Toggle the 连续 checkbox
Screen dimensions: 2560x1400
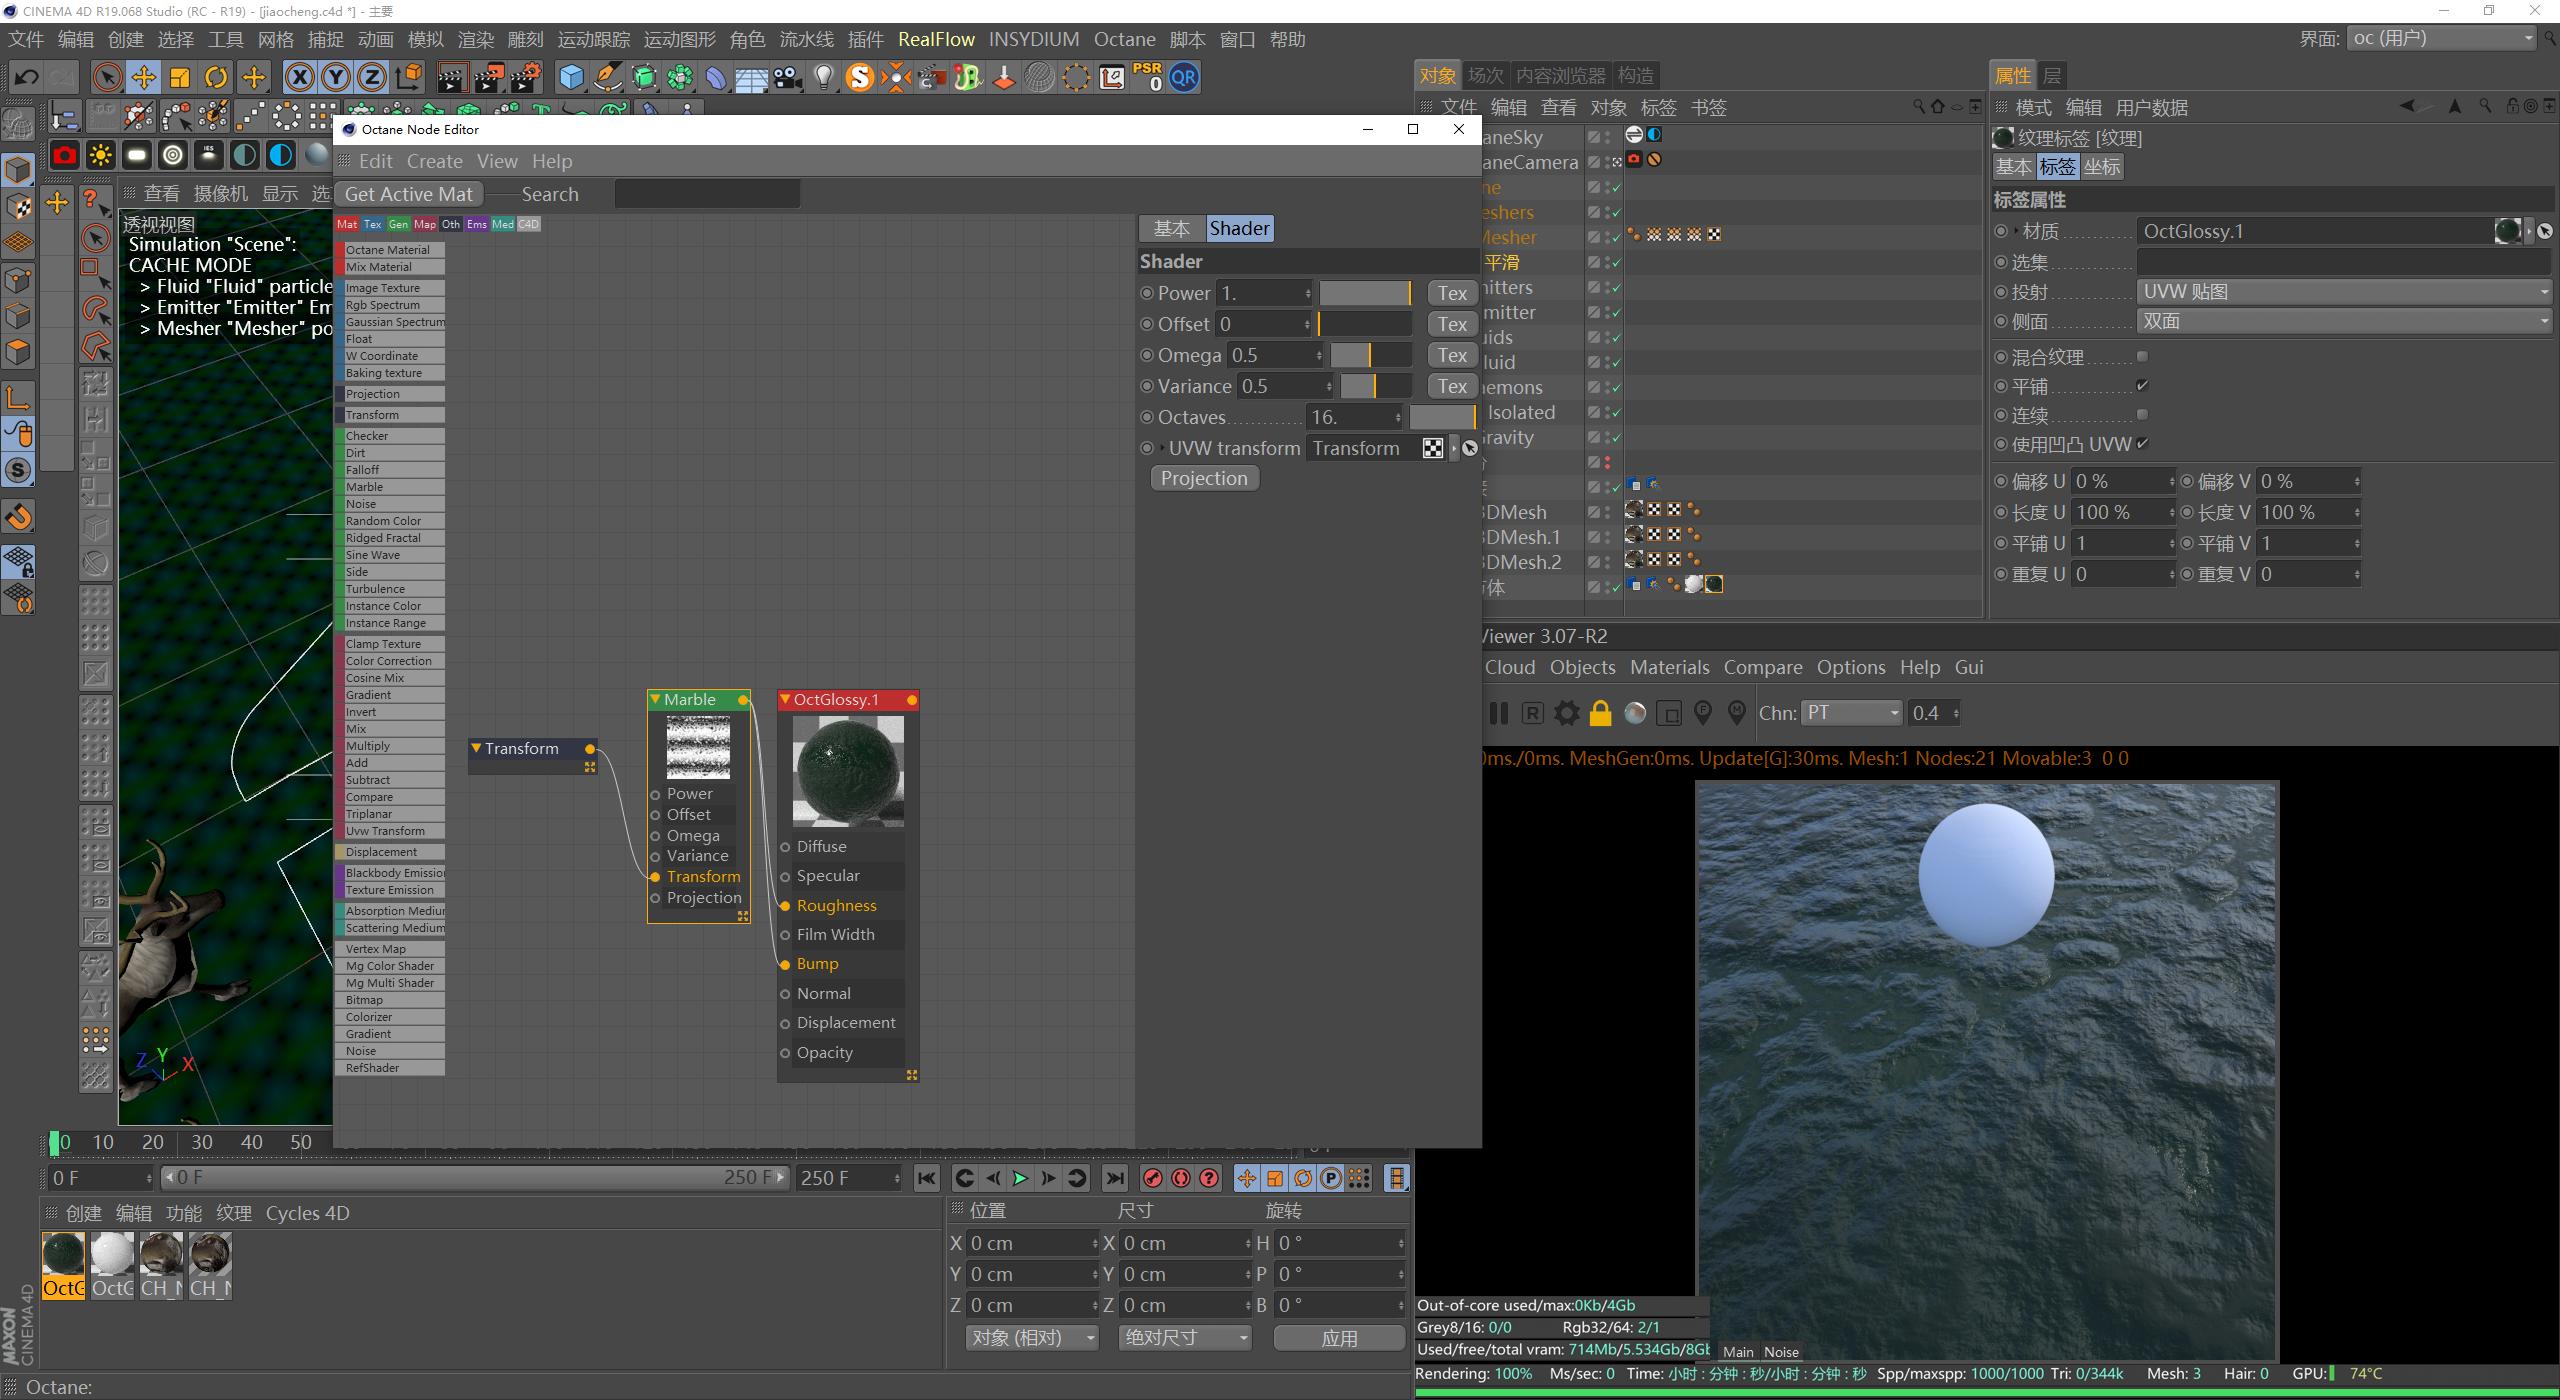(2142, 415)
